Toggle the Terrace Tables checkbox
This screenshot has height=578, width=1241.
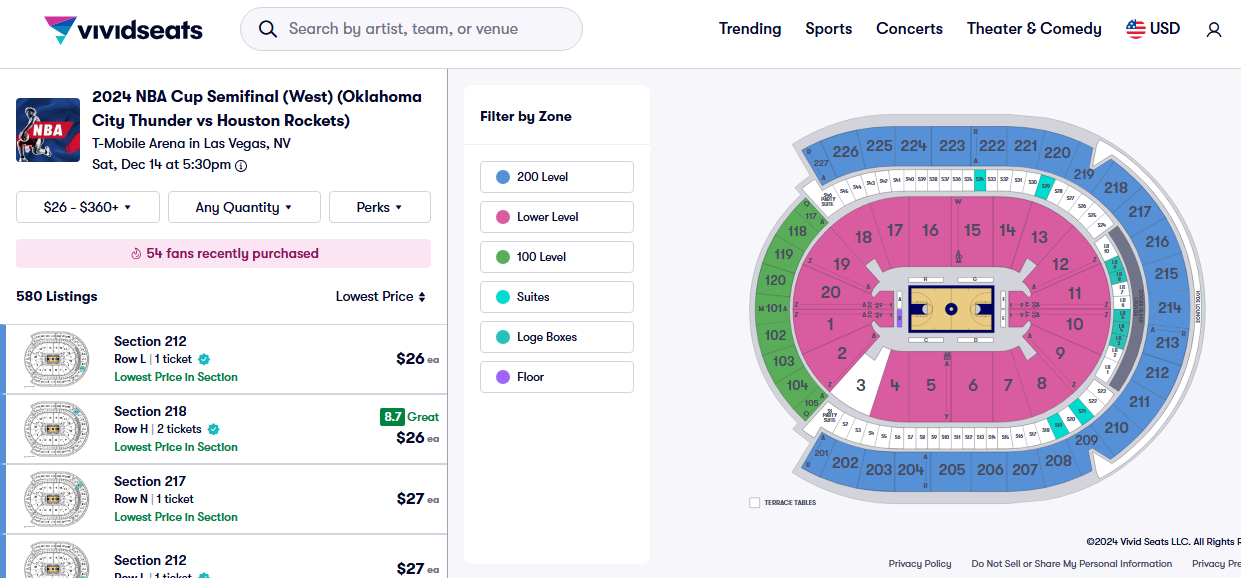755,502
